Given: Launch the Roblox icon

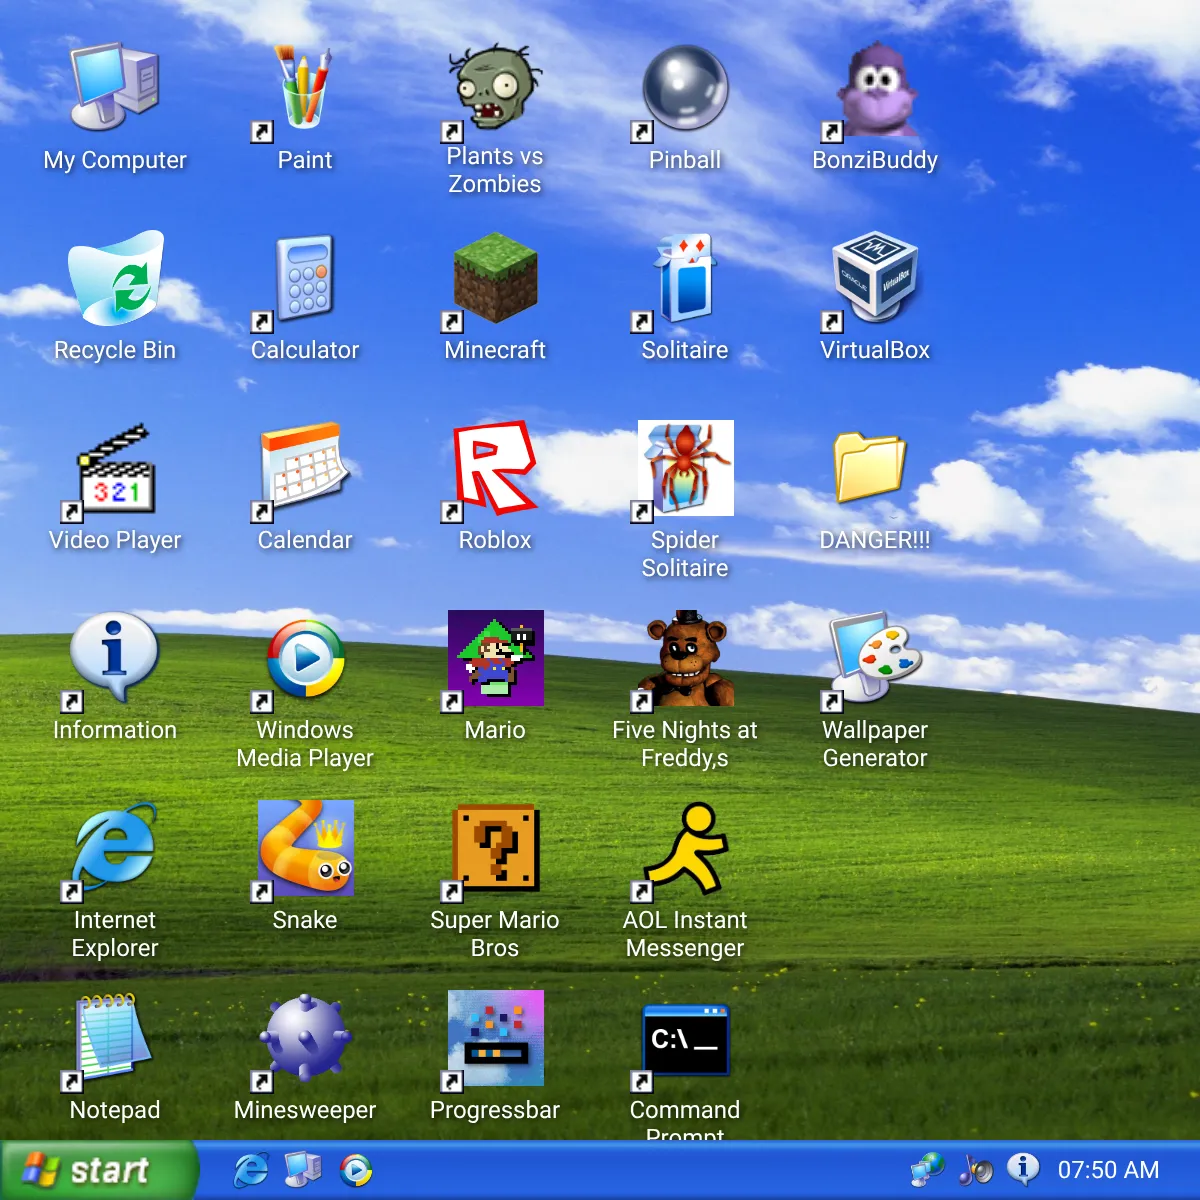Looking at the screenshot, I should pyautogui.click(x=495, y=469).
